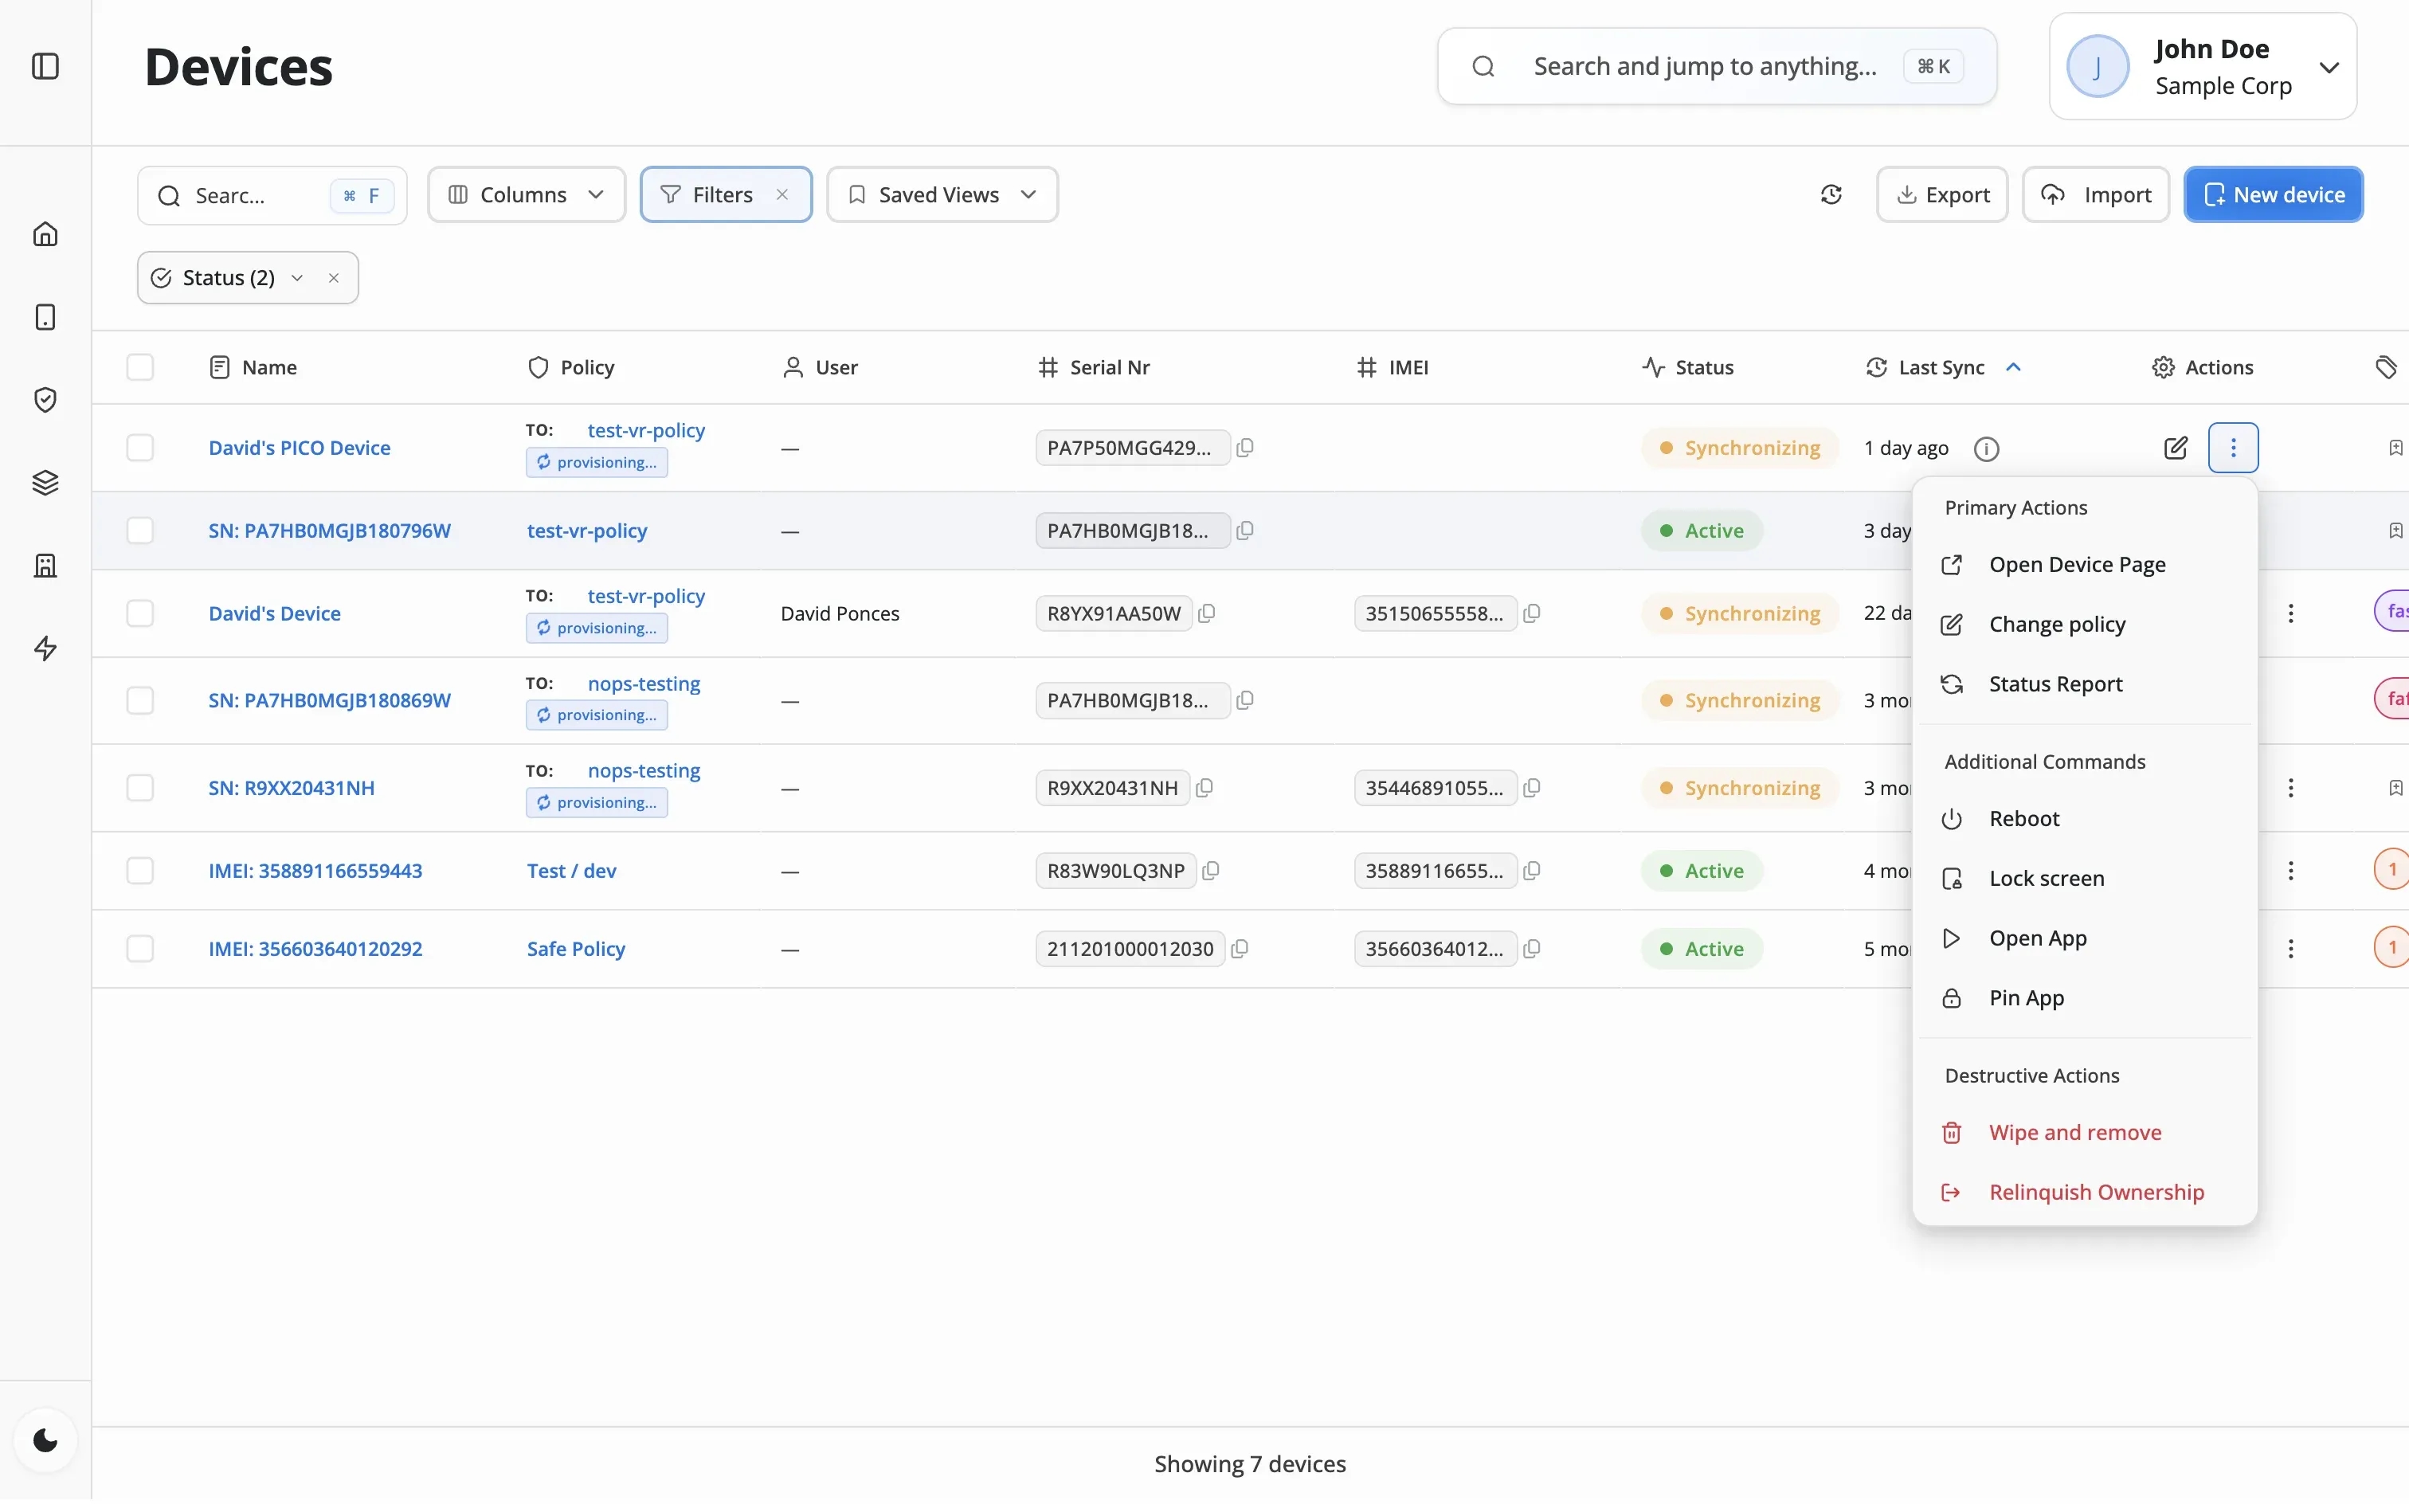Tick checkbox for IMEI: 356603640120292

[x=140, y=949]
